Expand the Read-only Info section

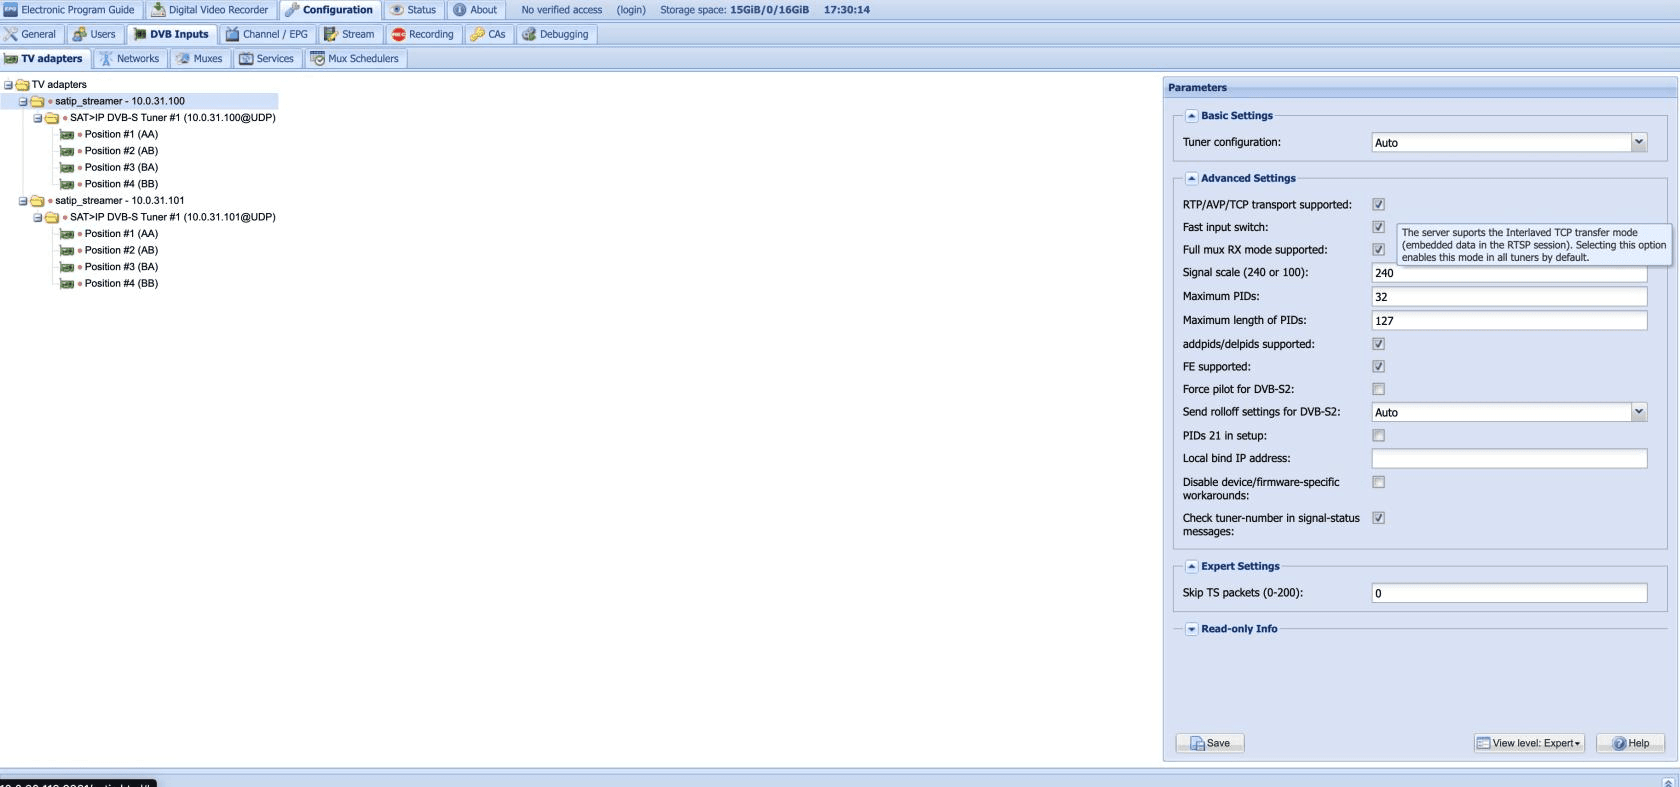pos(1191,629)
